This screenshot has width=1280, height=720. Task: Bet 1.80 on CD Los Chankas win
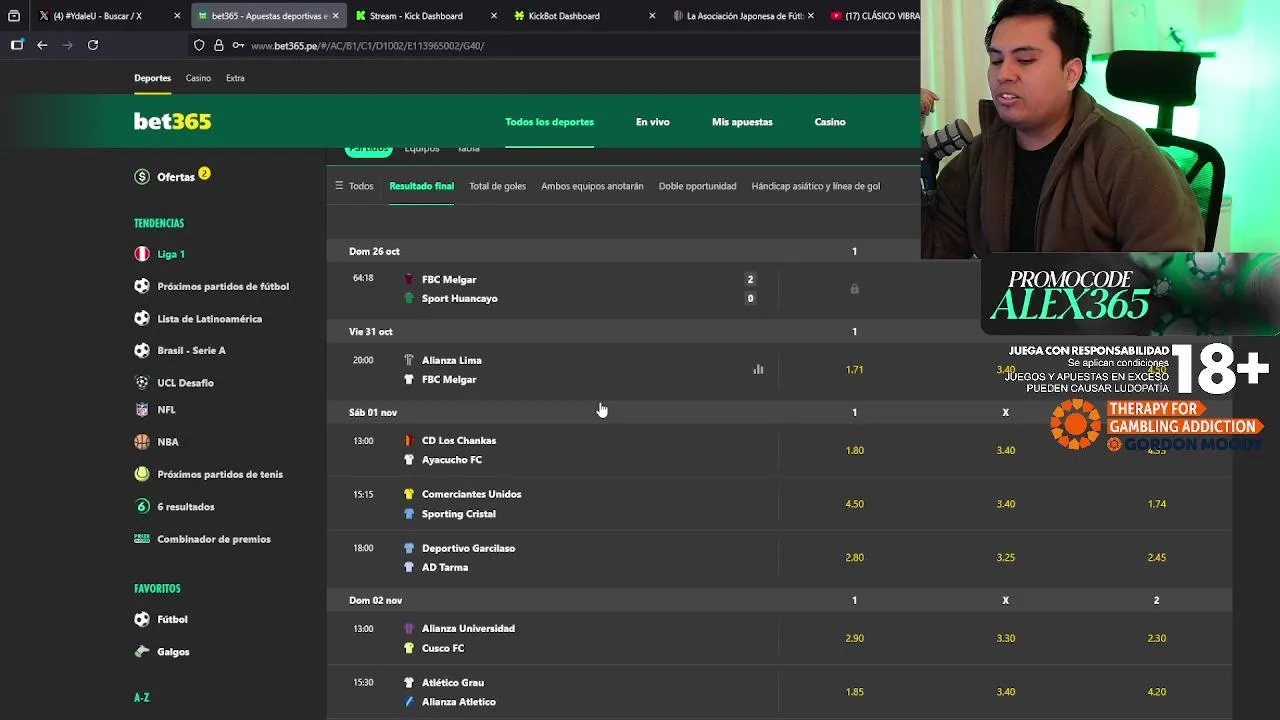pos(854,450)
